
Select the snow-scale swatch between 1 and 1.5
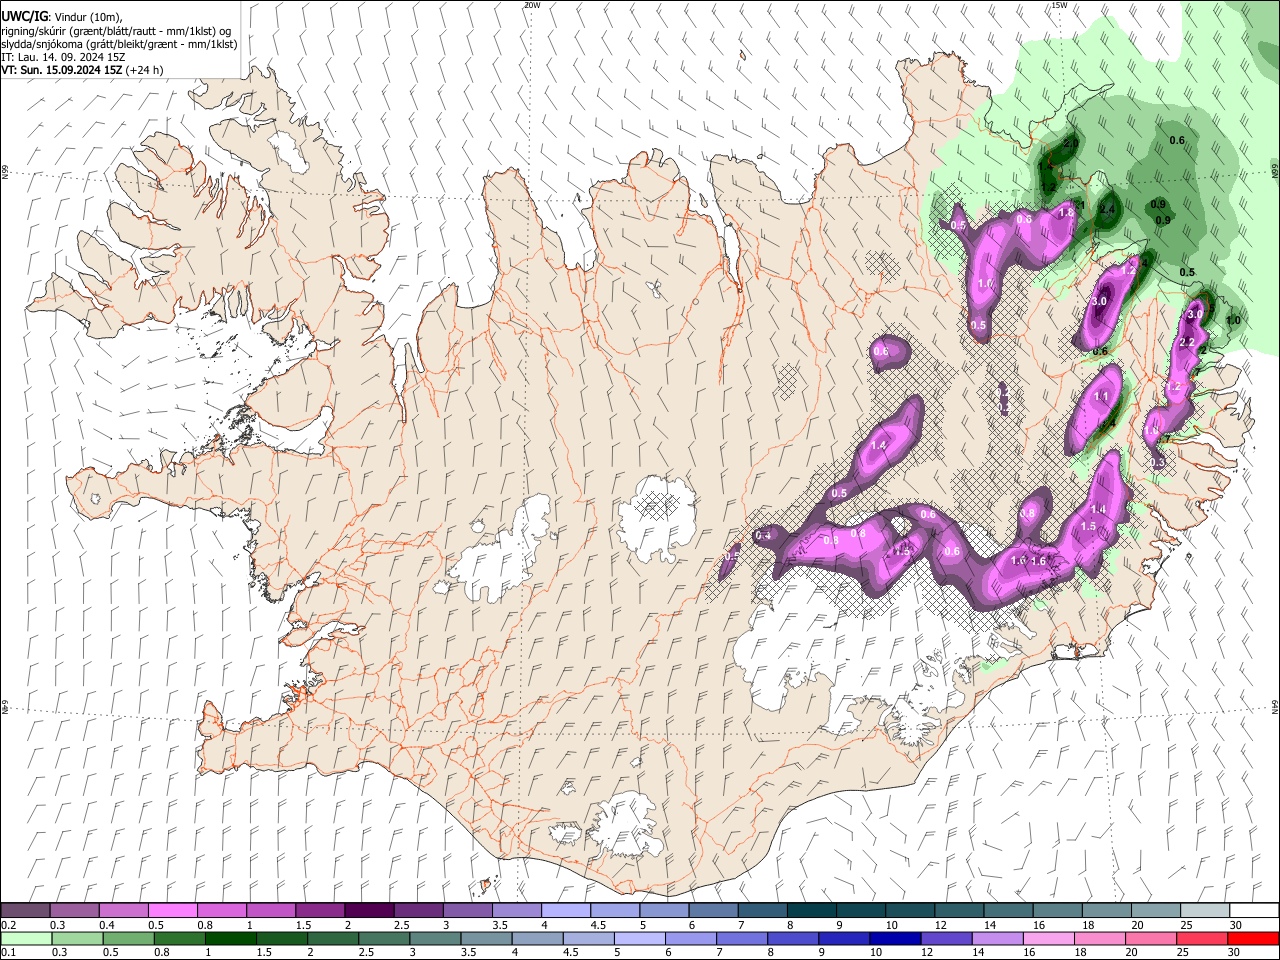pyautogui.click(x=271, y=910)
